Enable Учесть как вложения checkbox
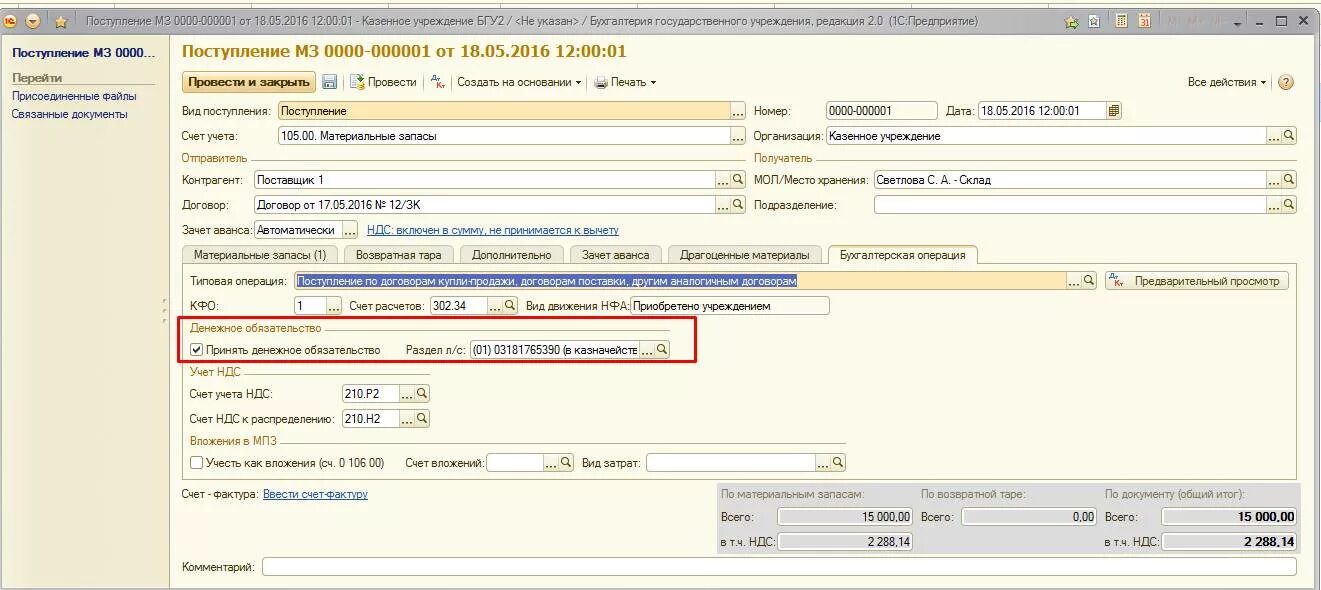 coord(196,463)
